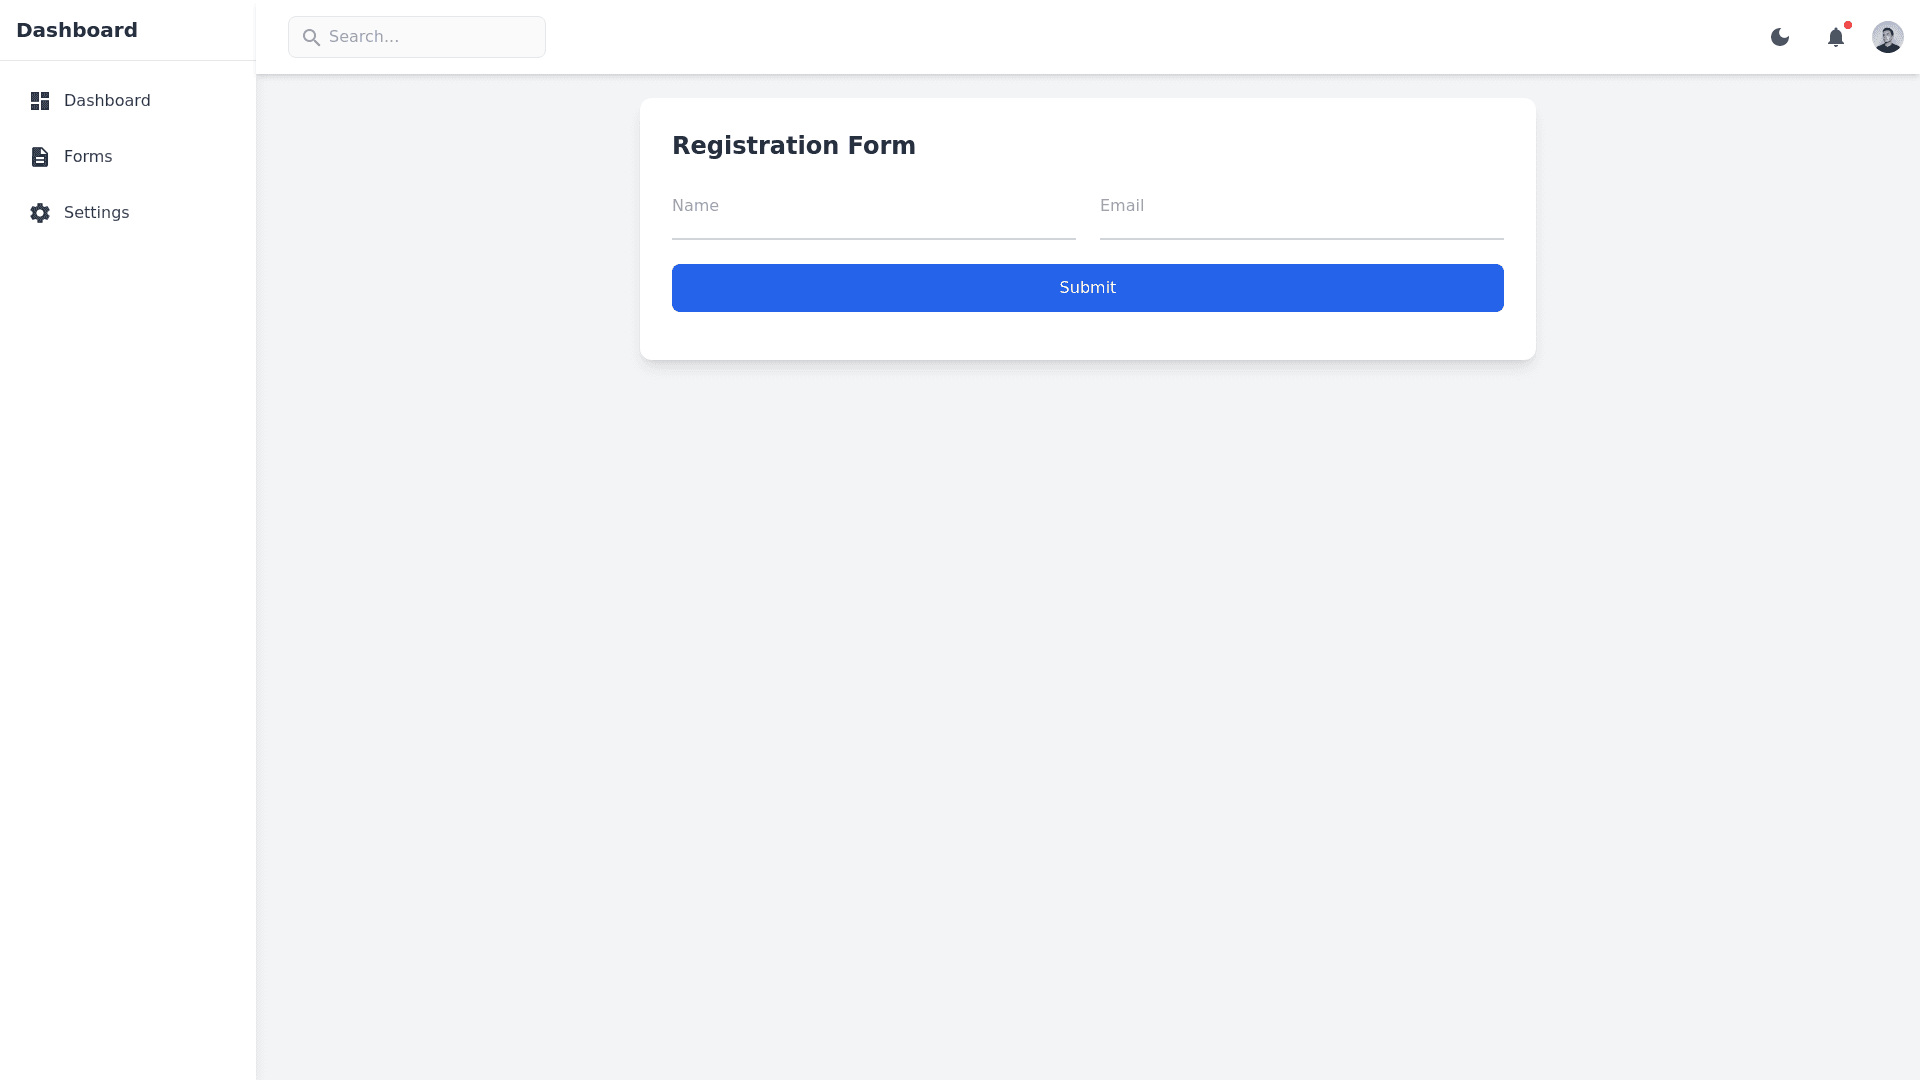Screen dimensions: 1920x1080
Task: Click the Email placeholder label
Action: pyautogui.click(x=1121, y=206)
